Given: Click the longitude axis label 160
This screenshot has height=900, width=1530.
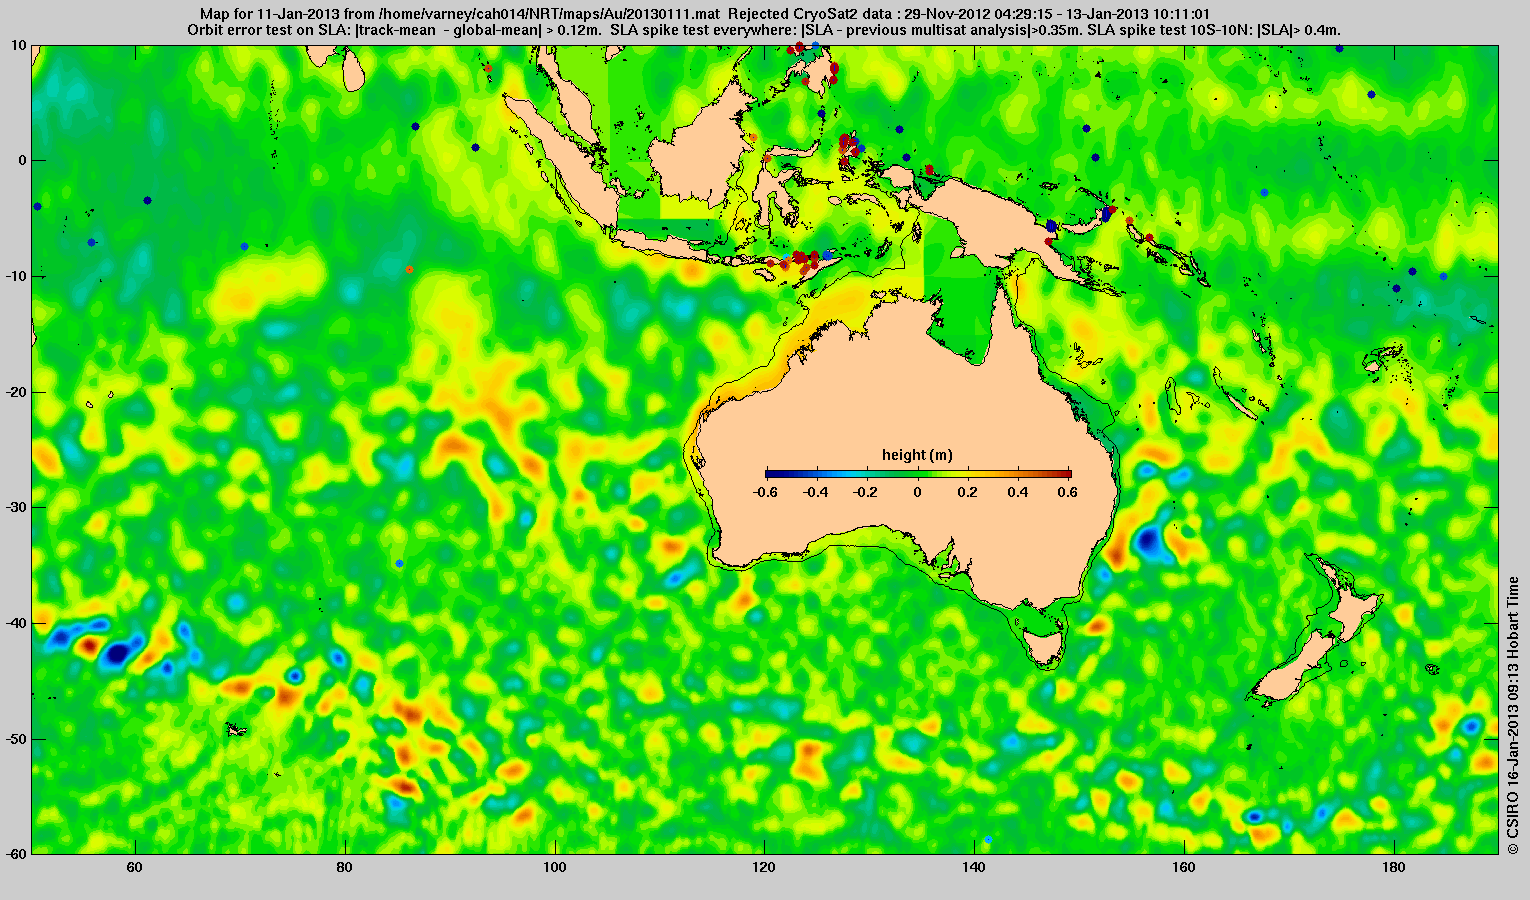Looking at the screenshot, I should coord(1184,867).
